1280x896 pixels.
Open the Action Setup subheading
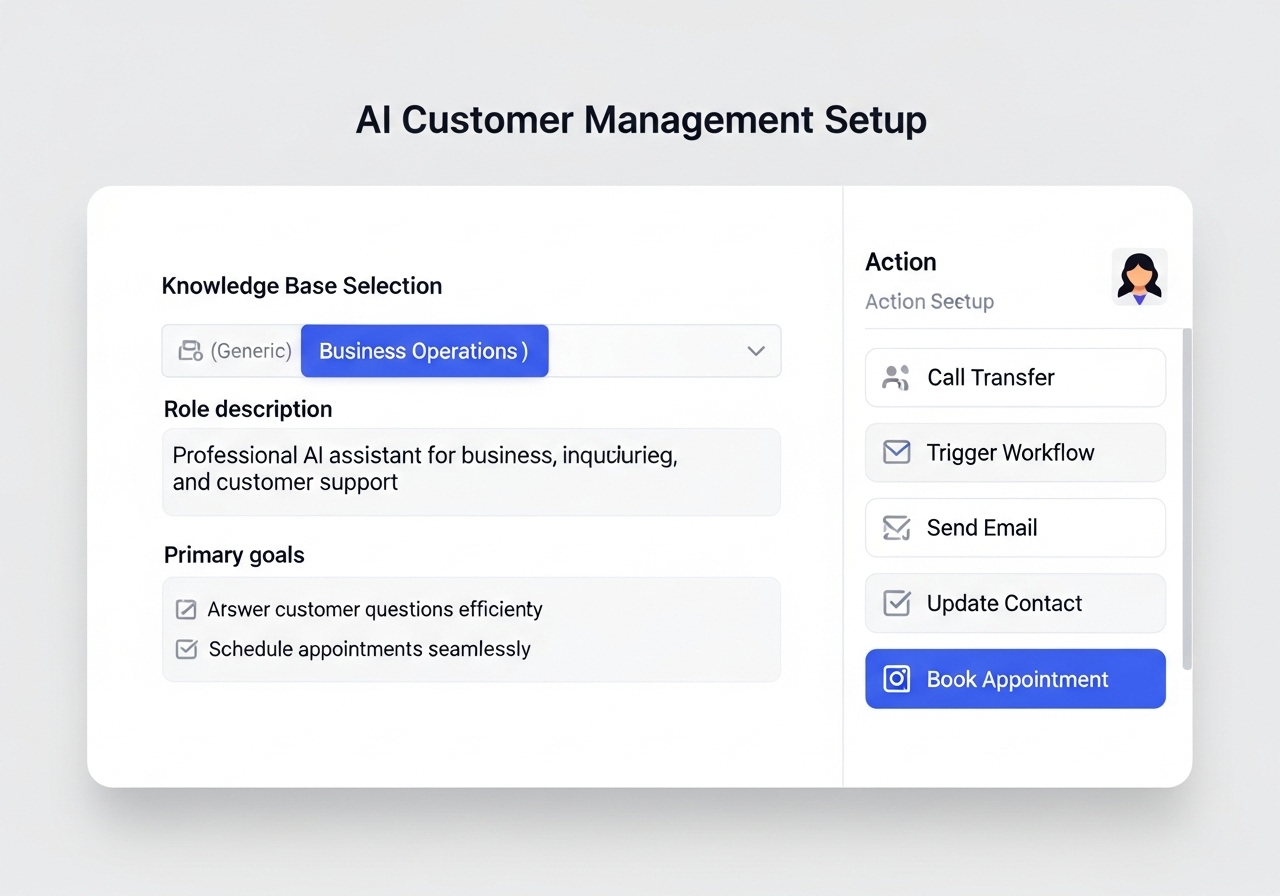pyautogui.click(x=929, y=302)
